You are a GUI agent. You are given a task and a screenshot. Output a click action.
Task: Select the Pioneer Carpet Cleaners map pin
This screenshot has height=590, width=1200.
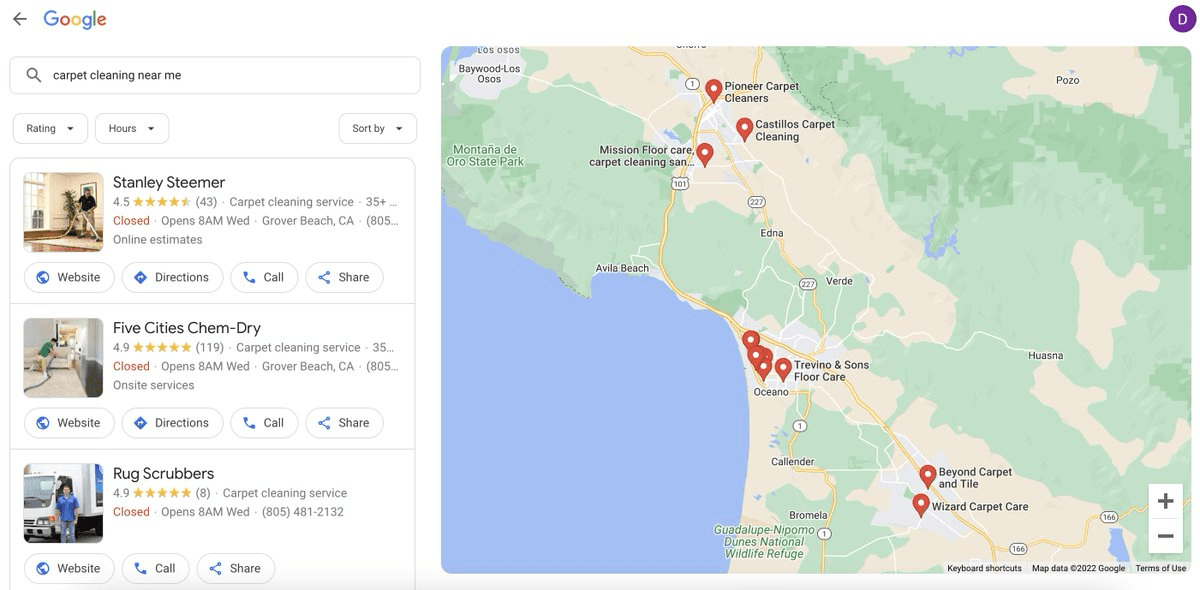(x=713, y=91)
